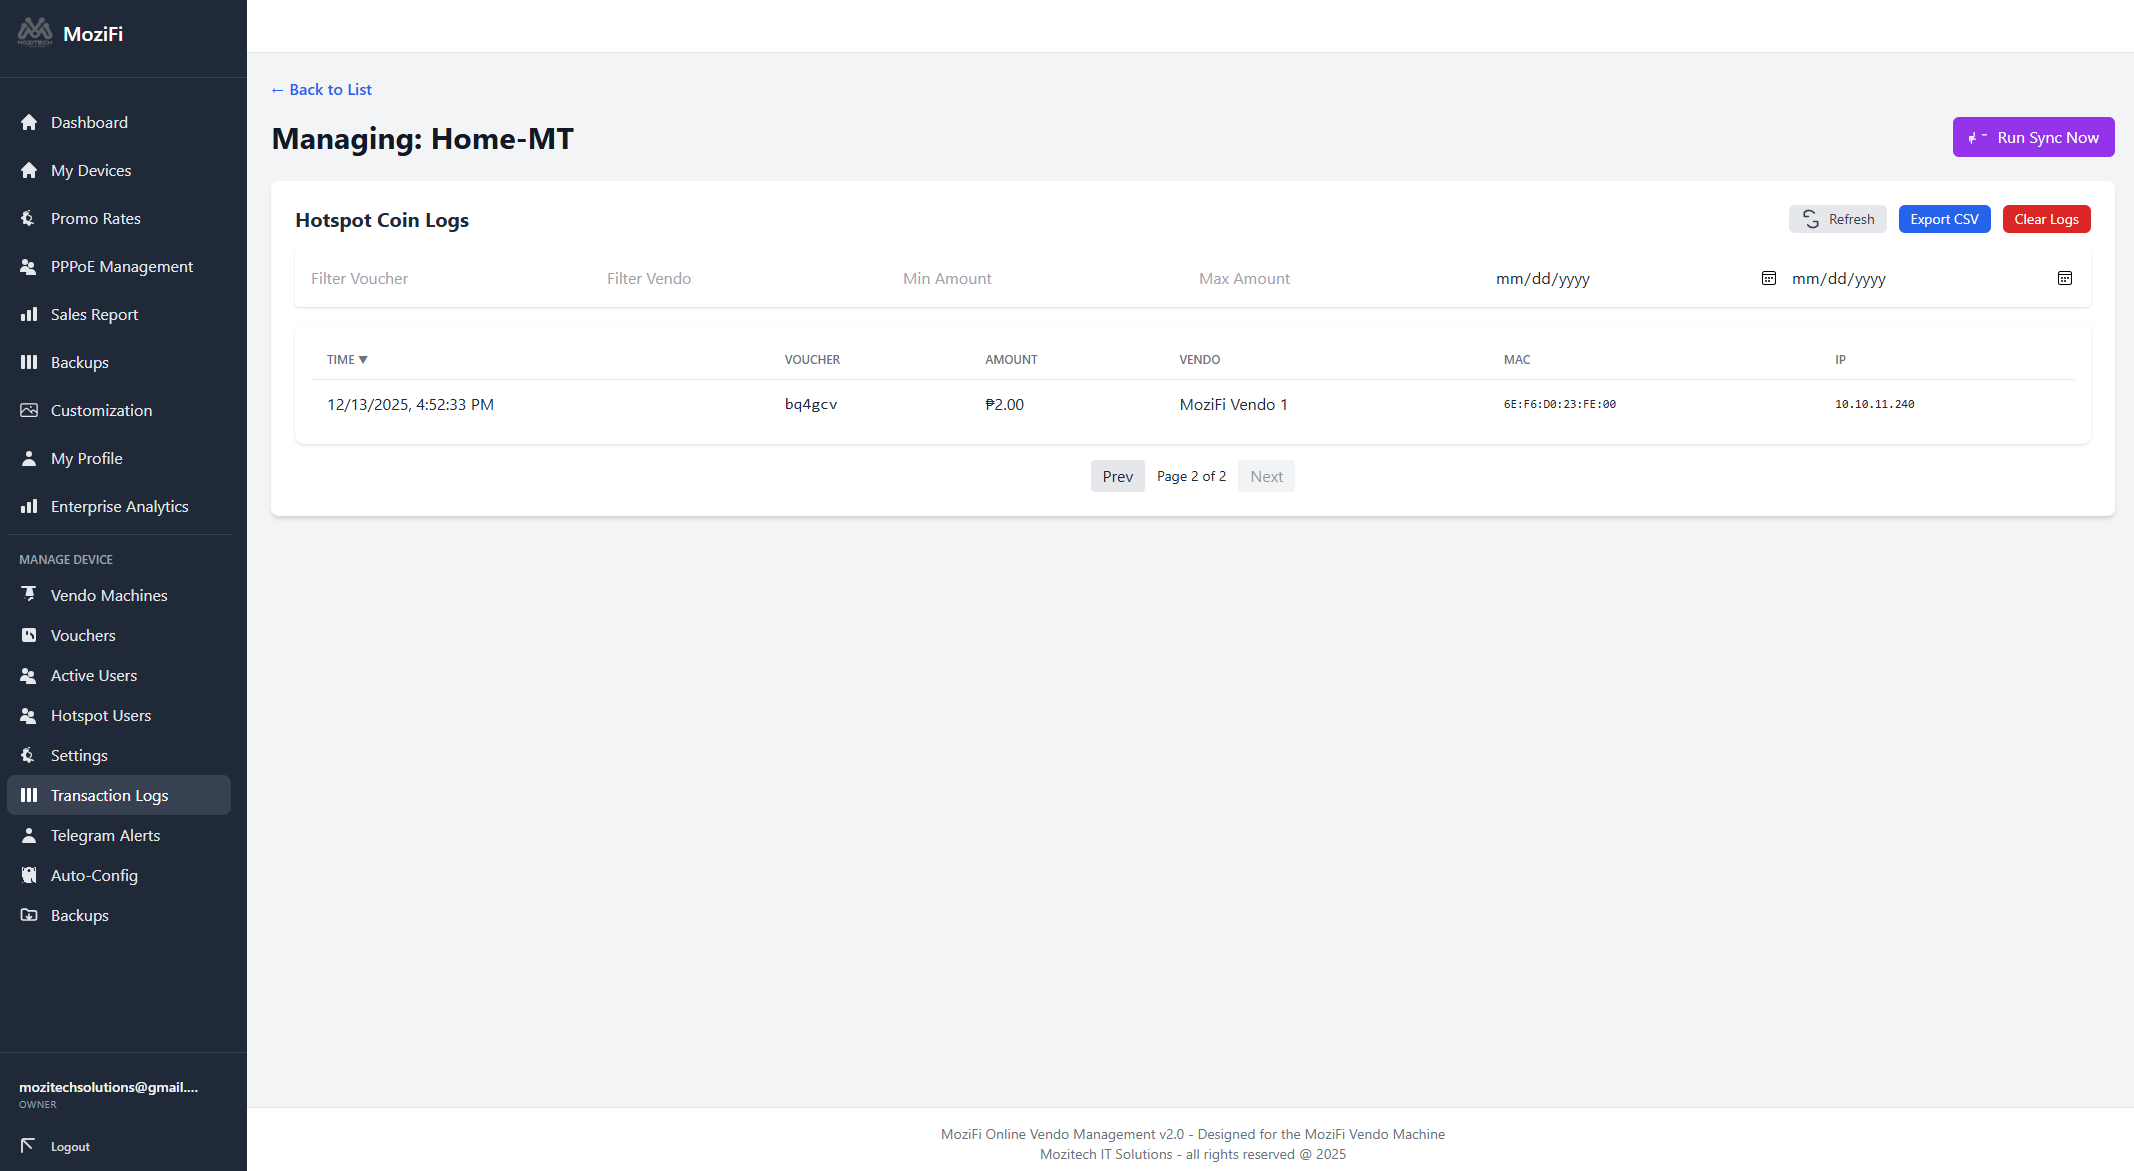Click the Customization image icon
This screenshot has width=2134, height=1171.
[29, 410]
